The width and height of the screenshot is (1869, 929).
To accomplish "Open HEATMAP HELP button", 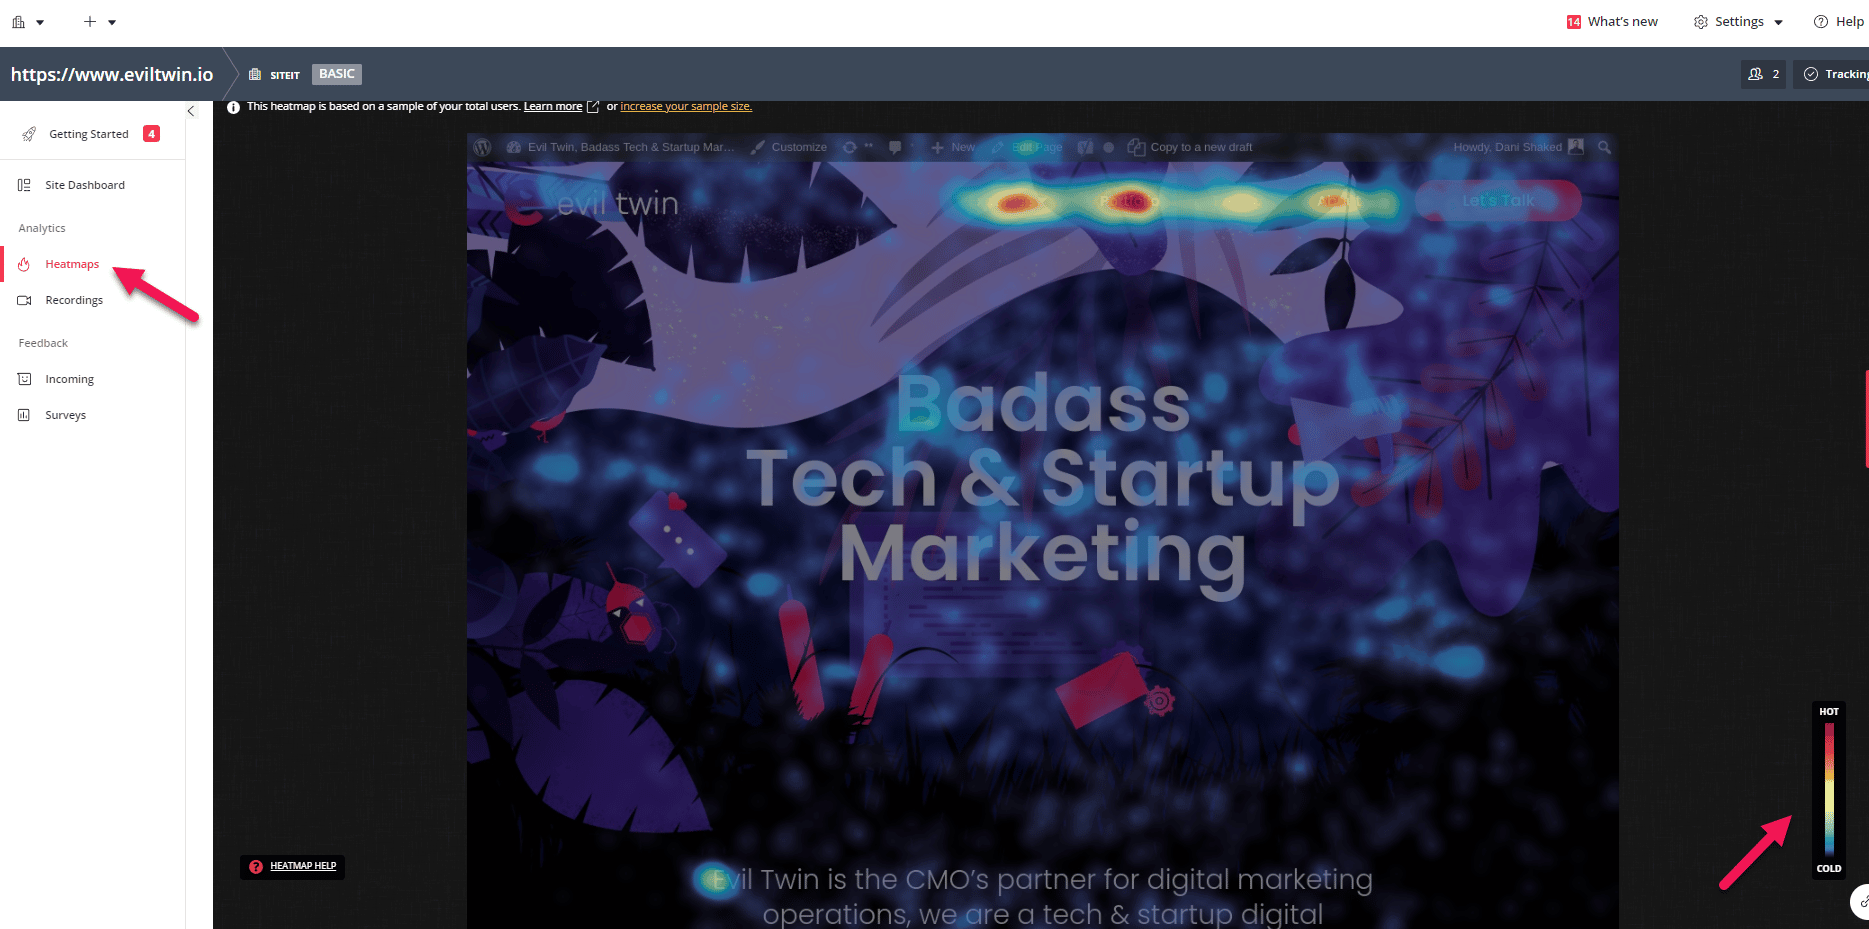I will coord(292,866).
